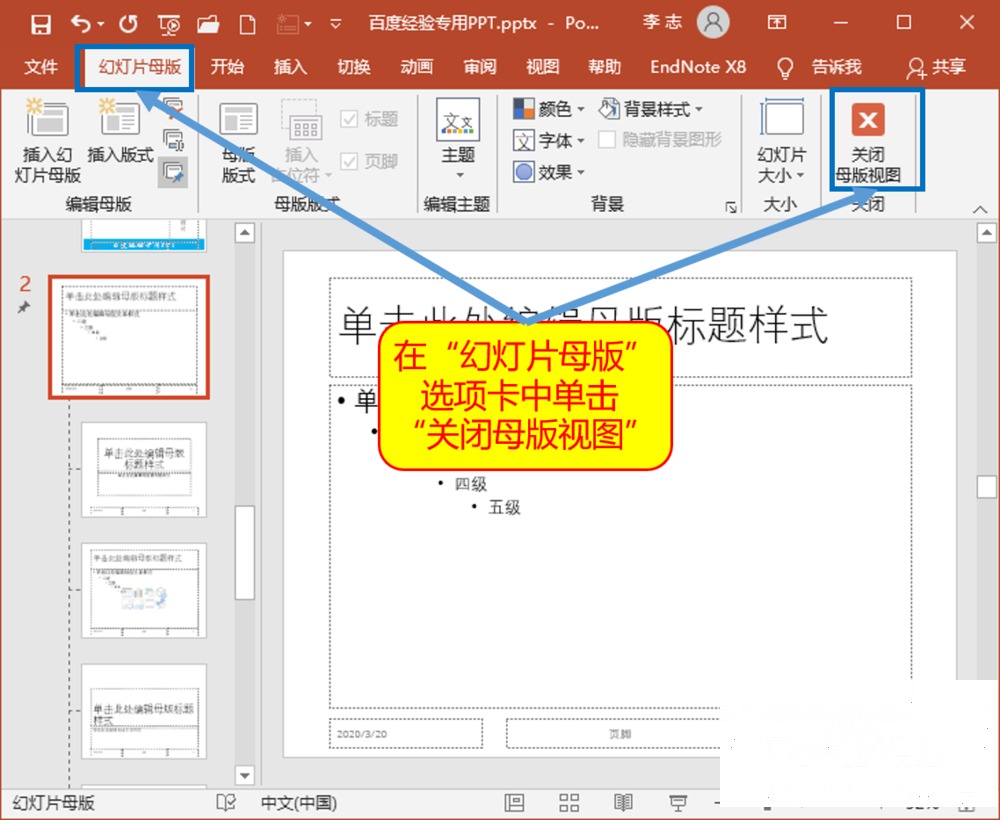Toggle the 页脚 checkbox

pos(369,161)
